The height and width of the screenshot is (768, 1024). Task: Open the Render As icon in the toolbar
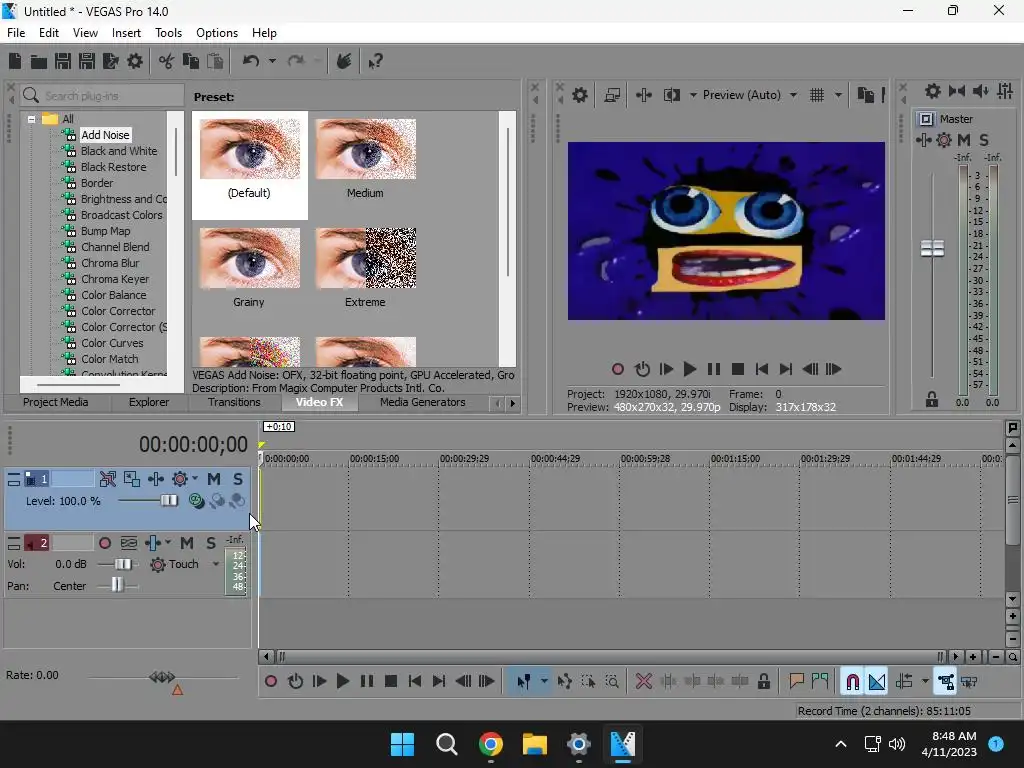pyautogui.click(x=110, y=61)
